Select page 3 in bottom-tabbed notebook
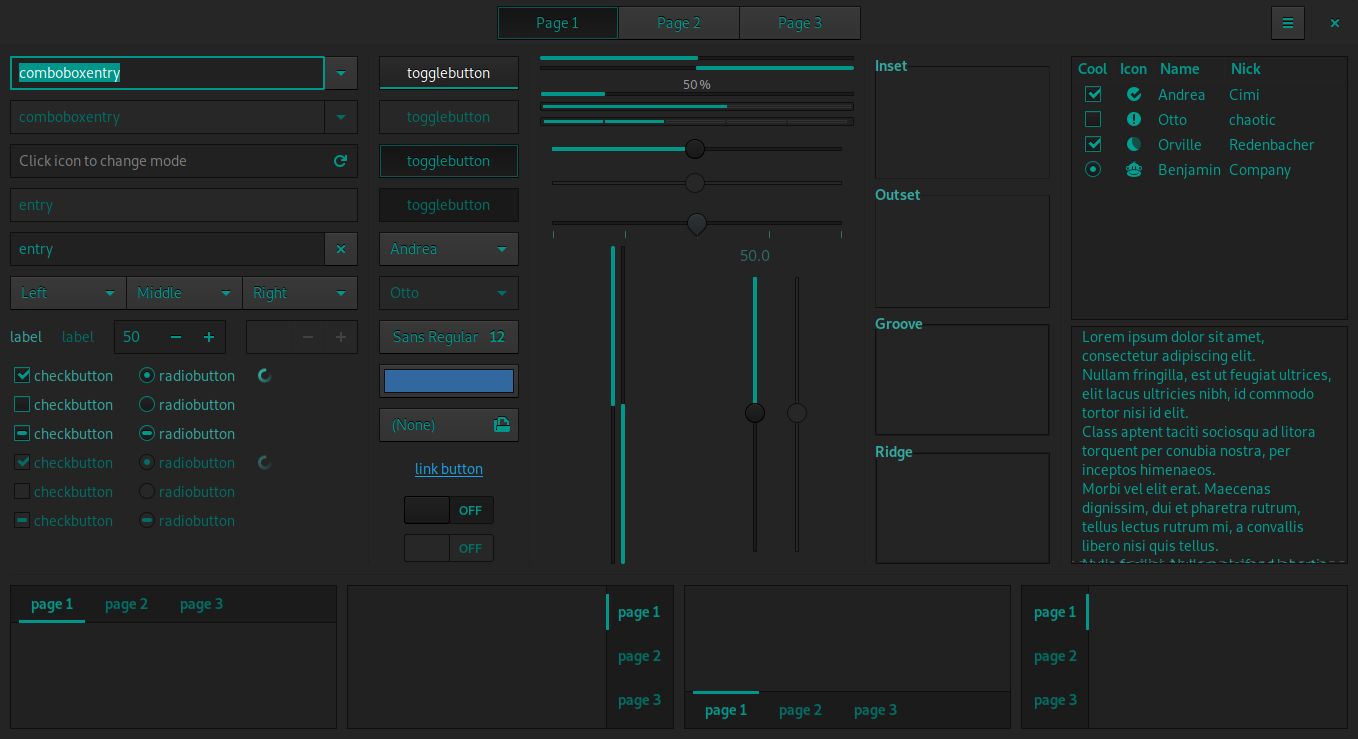Image resolution: width=1358 pixels, height=739 pixels. [875, 710]
